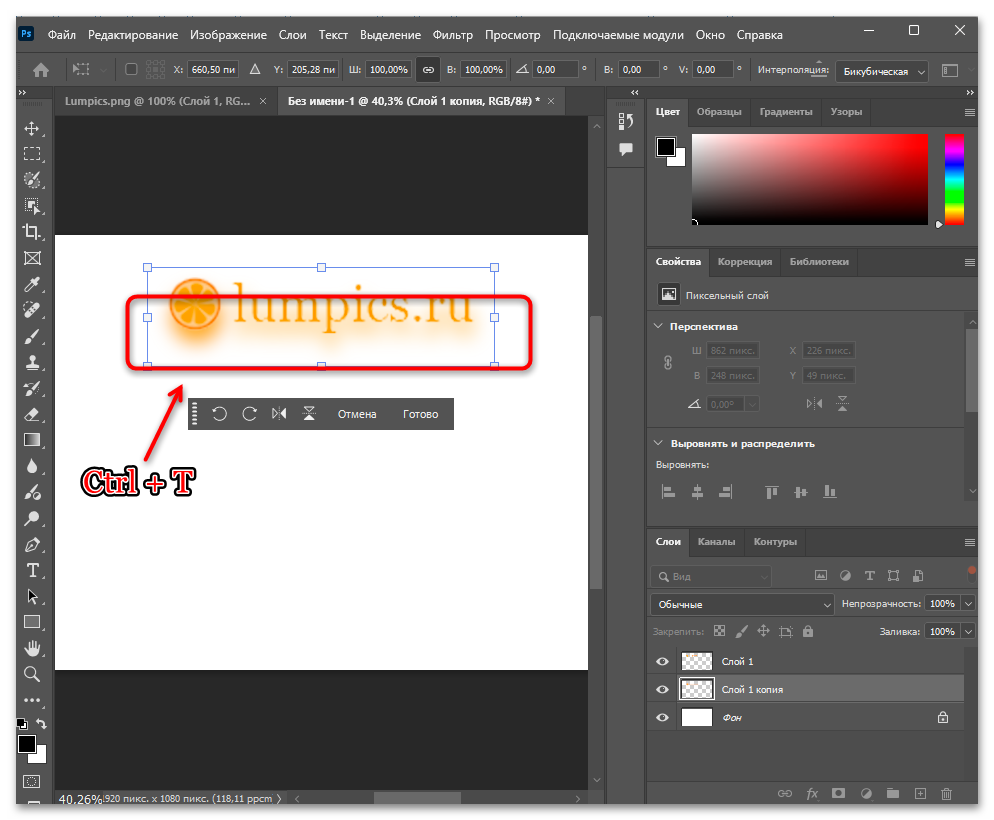The height and width of the screenshot is (820, 994).
Task: Click the foreground color swatch in Color panel
Action: coord(665,146)
